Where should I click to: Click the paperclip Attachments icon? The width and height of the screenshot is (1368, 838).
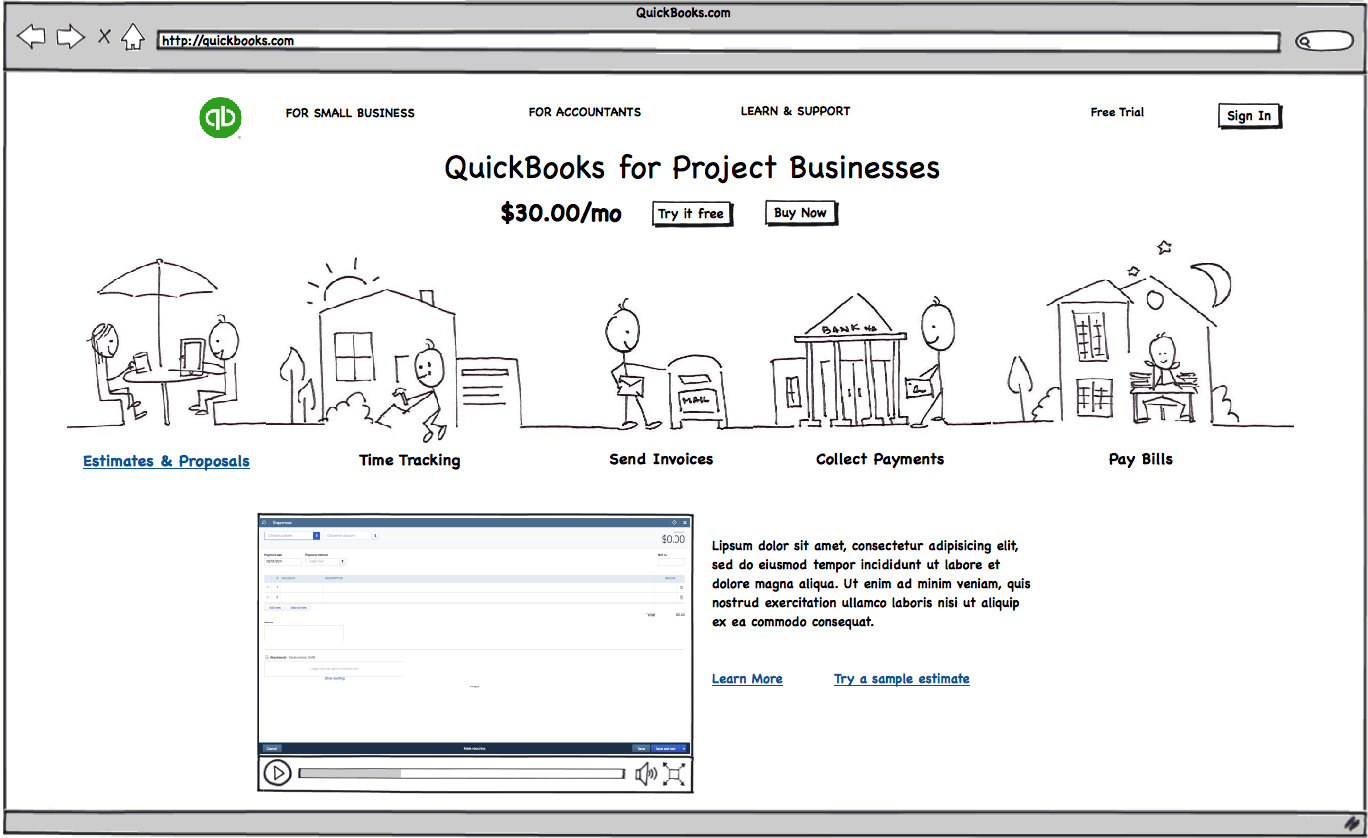tap(267, 657)
